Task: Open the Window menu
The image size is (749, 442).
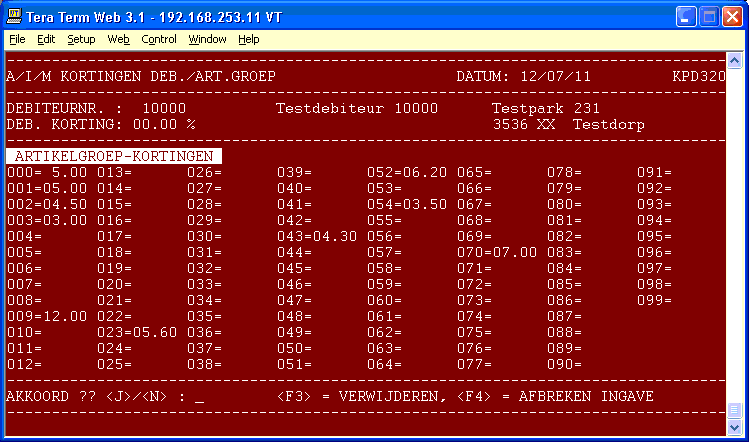Action: tap(207, 39)
